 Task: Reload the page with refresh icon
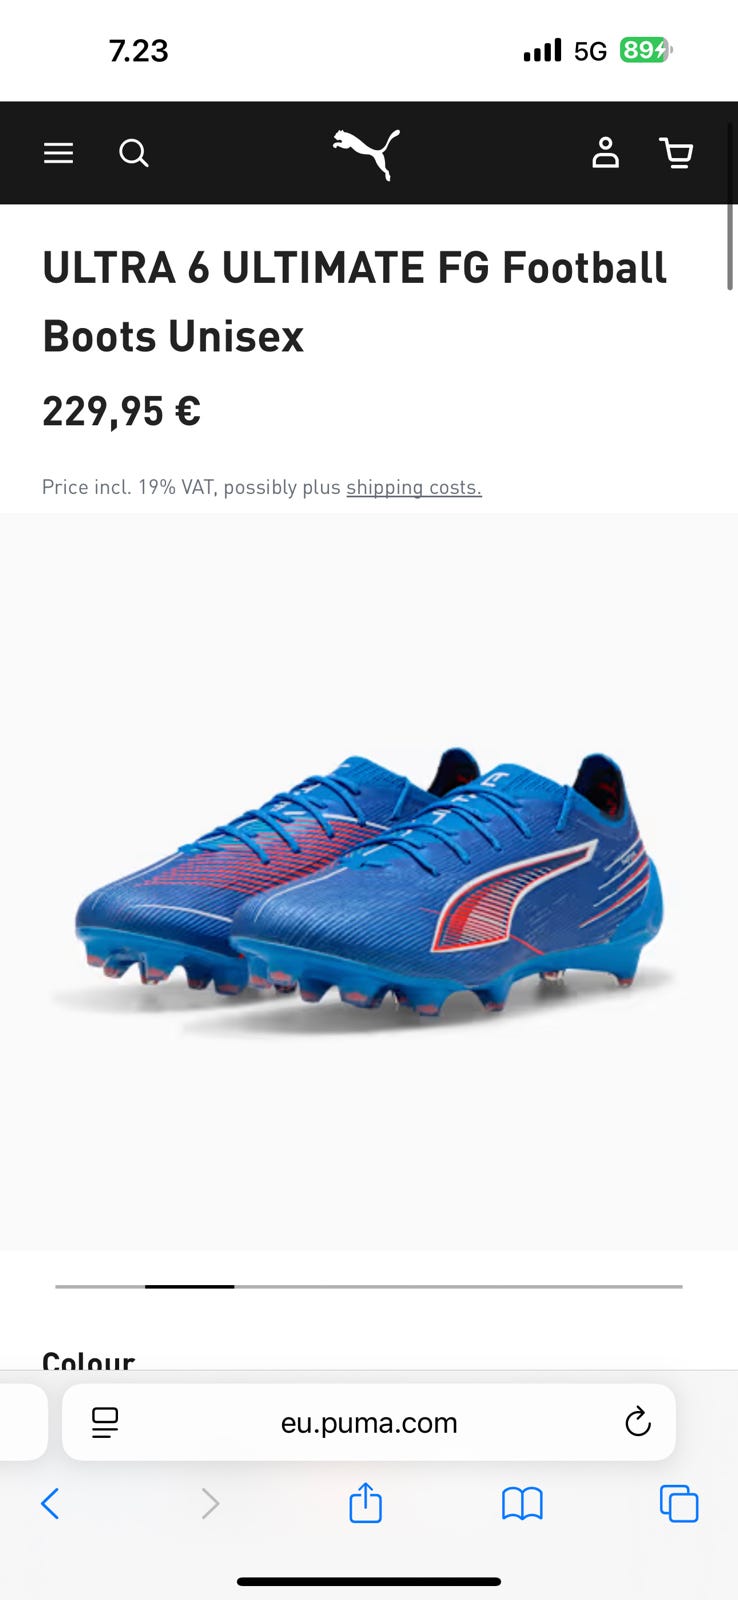coord(638,1422)
